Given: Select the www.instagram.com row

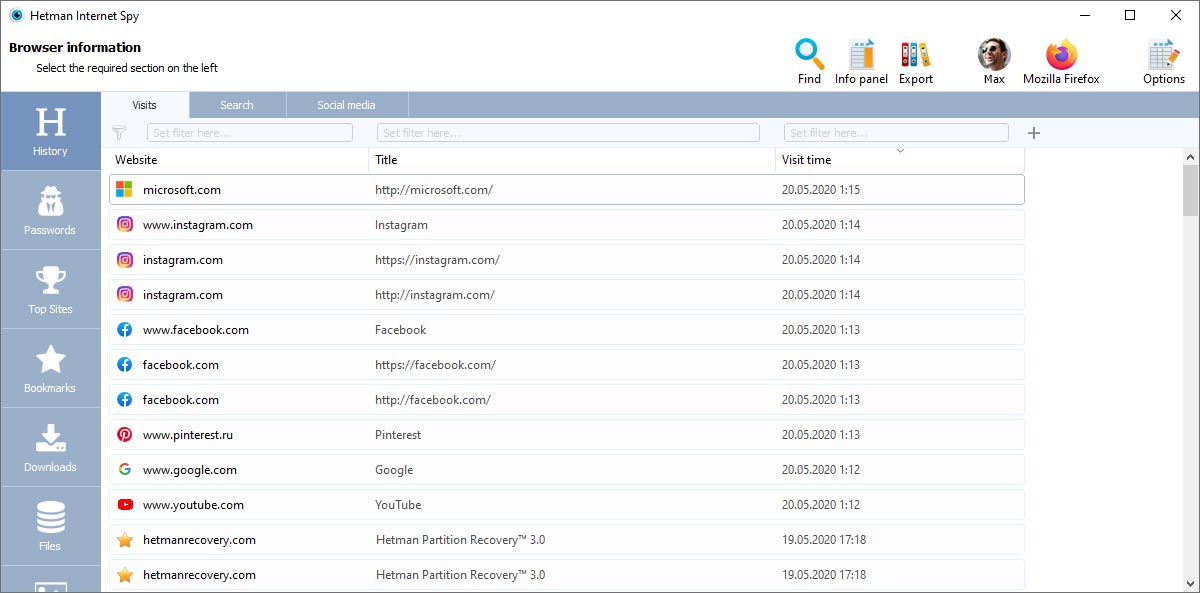Looking at the screenshot, I should pos(567,225).
